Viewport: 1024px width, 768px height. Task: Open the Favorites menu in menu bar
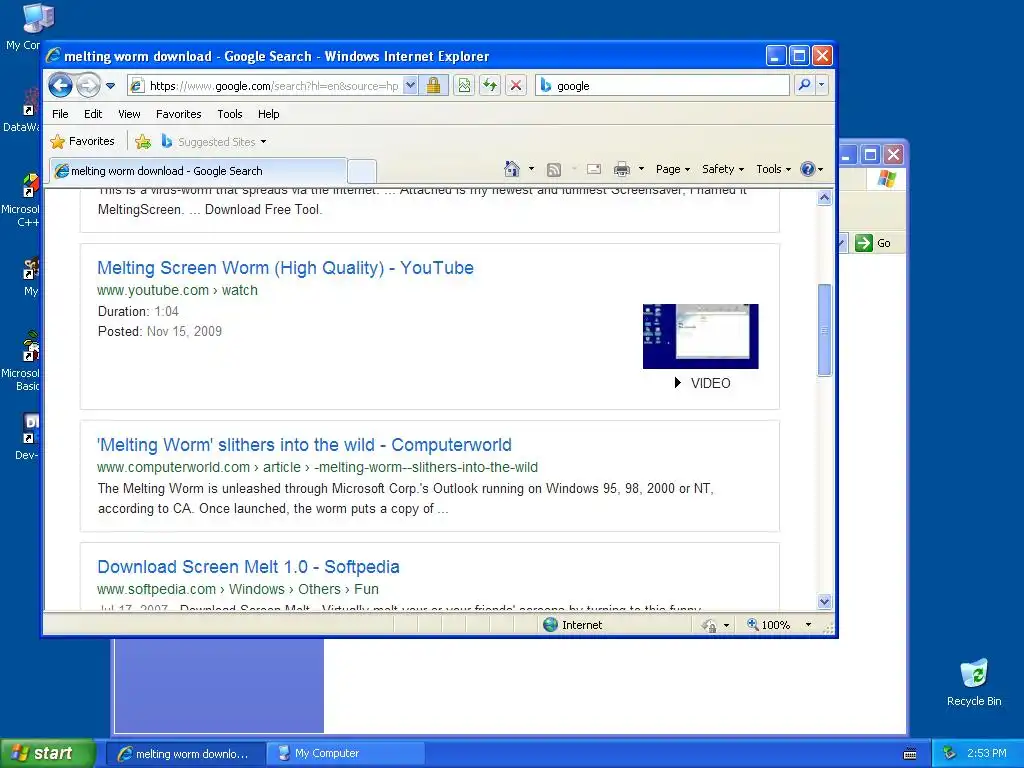(178, 114)
